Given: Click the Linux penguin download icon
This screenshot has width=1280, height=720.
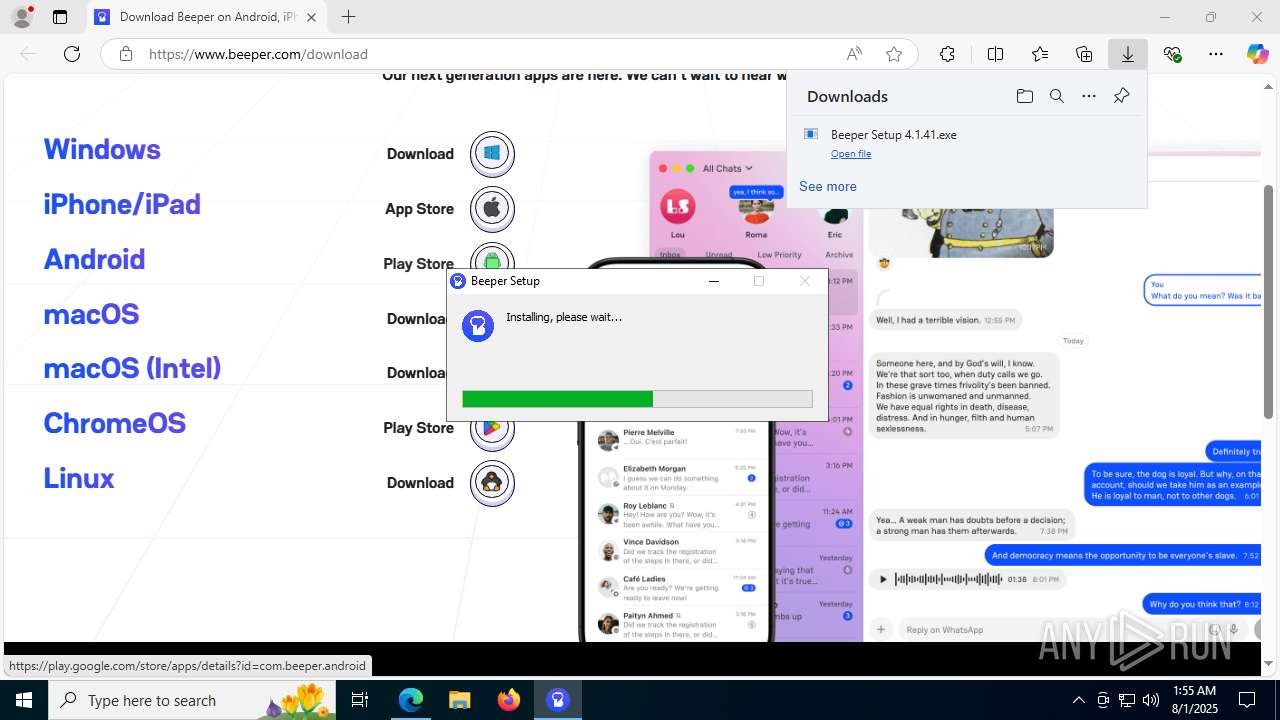Looking at the screenshot, I should coord(492,483).
